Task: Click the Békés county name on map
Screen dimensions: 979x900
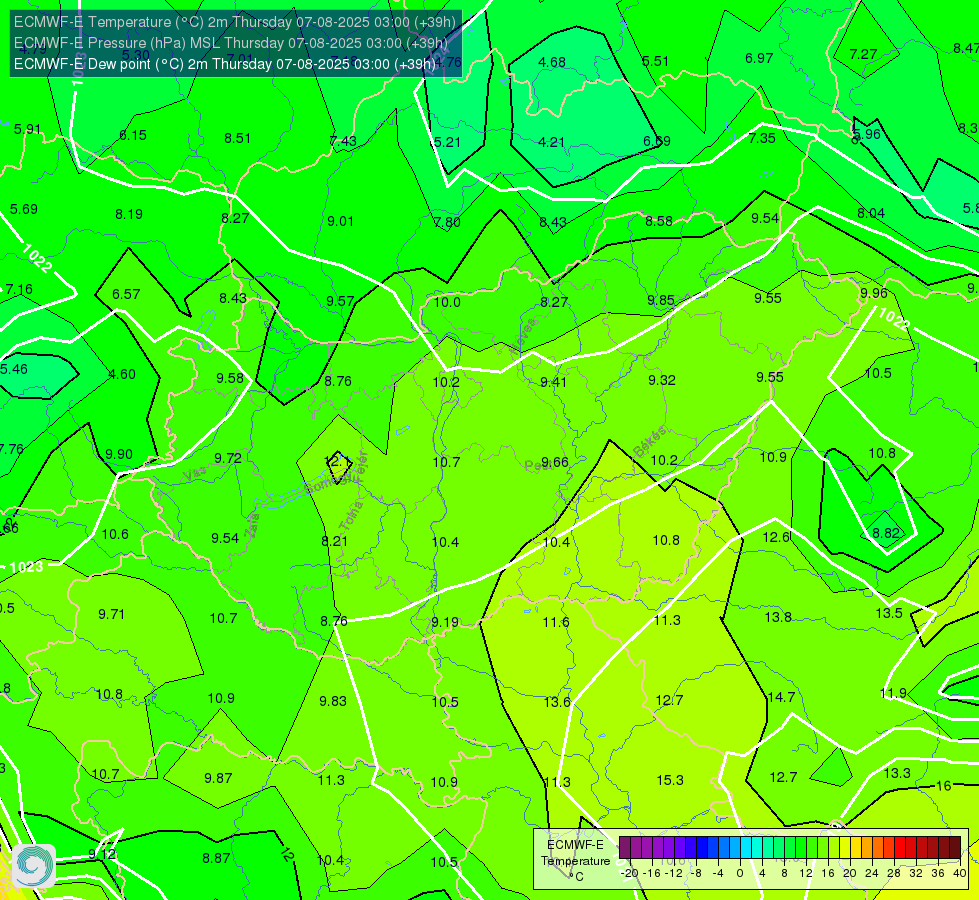Action: click(x=649, y=442)
